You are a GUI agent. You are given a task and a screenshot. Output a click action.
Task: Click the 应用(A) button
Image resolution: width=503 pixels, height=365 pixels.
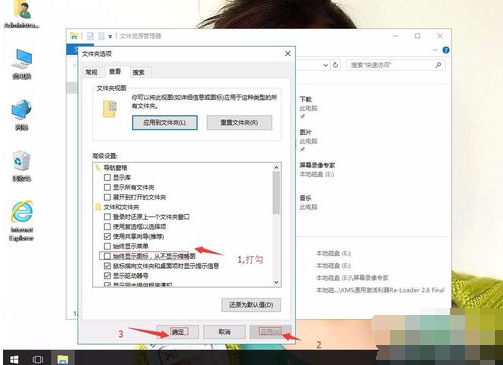(x=271, y=332)
